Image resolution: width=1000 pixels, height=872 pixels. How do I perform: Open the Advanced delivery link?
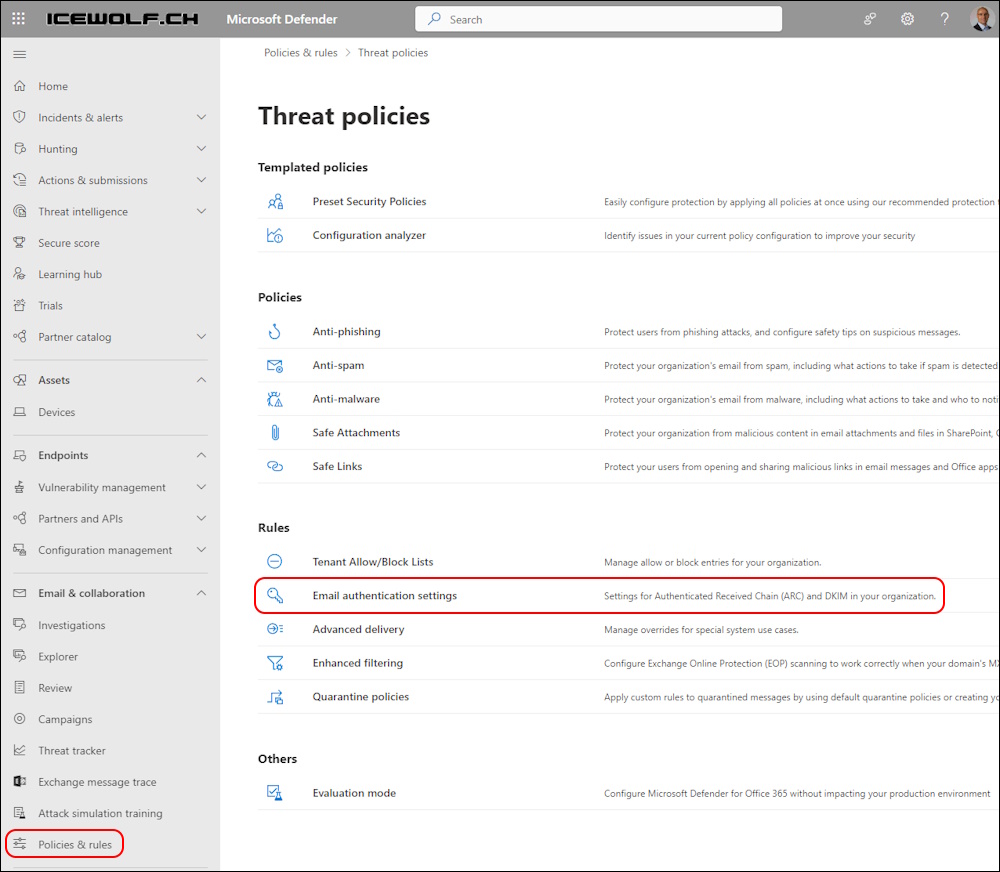(358, 629)
